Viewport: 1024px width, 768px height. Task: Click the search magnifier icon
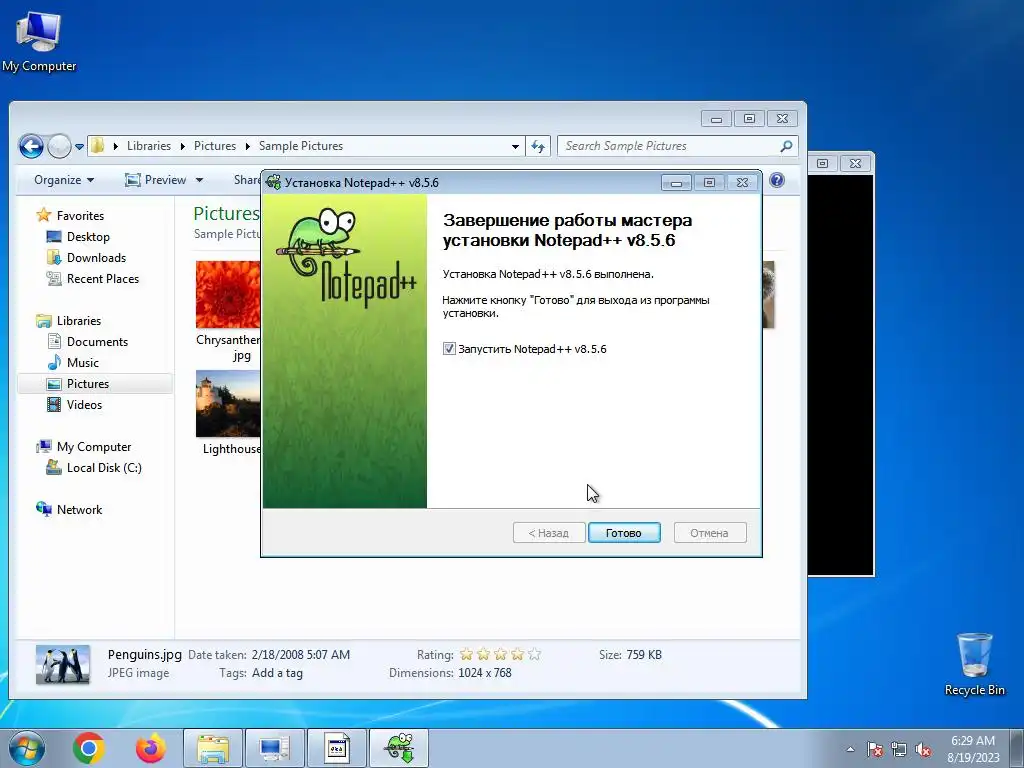click(x=786, y=146)
